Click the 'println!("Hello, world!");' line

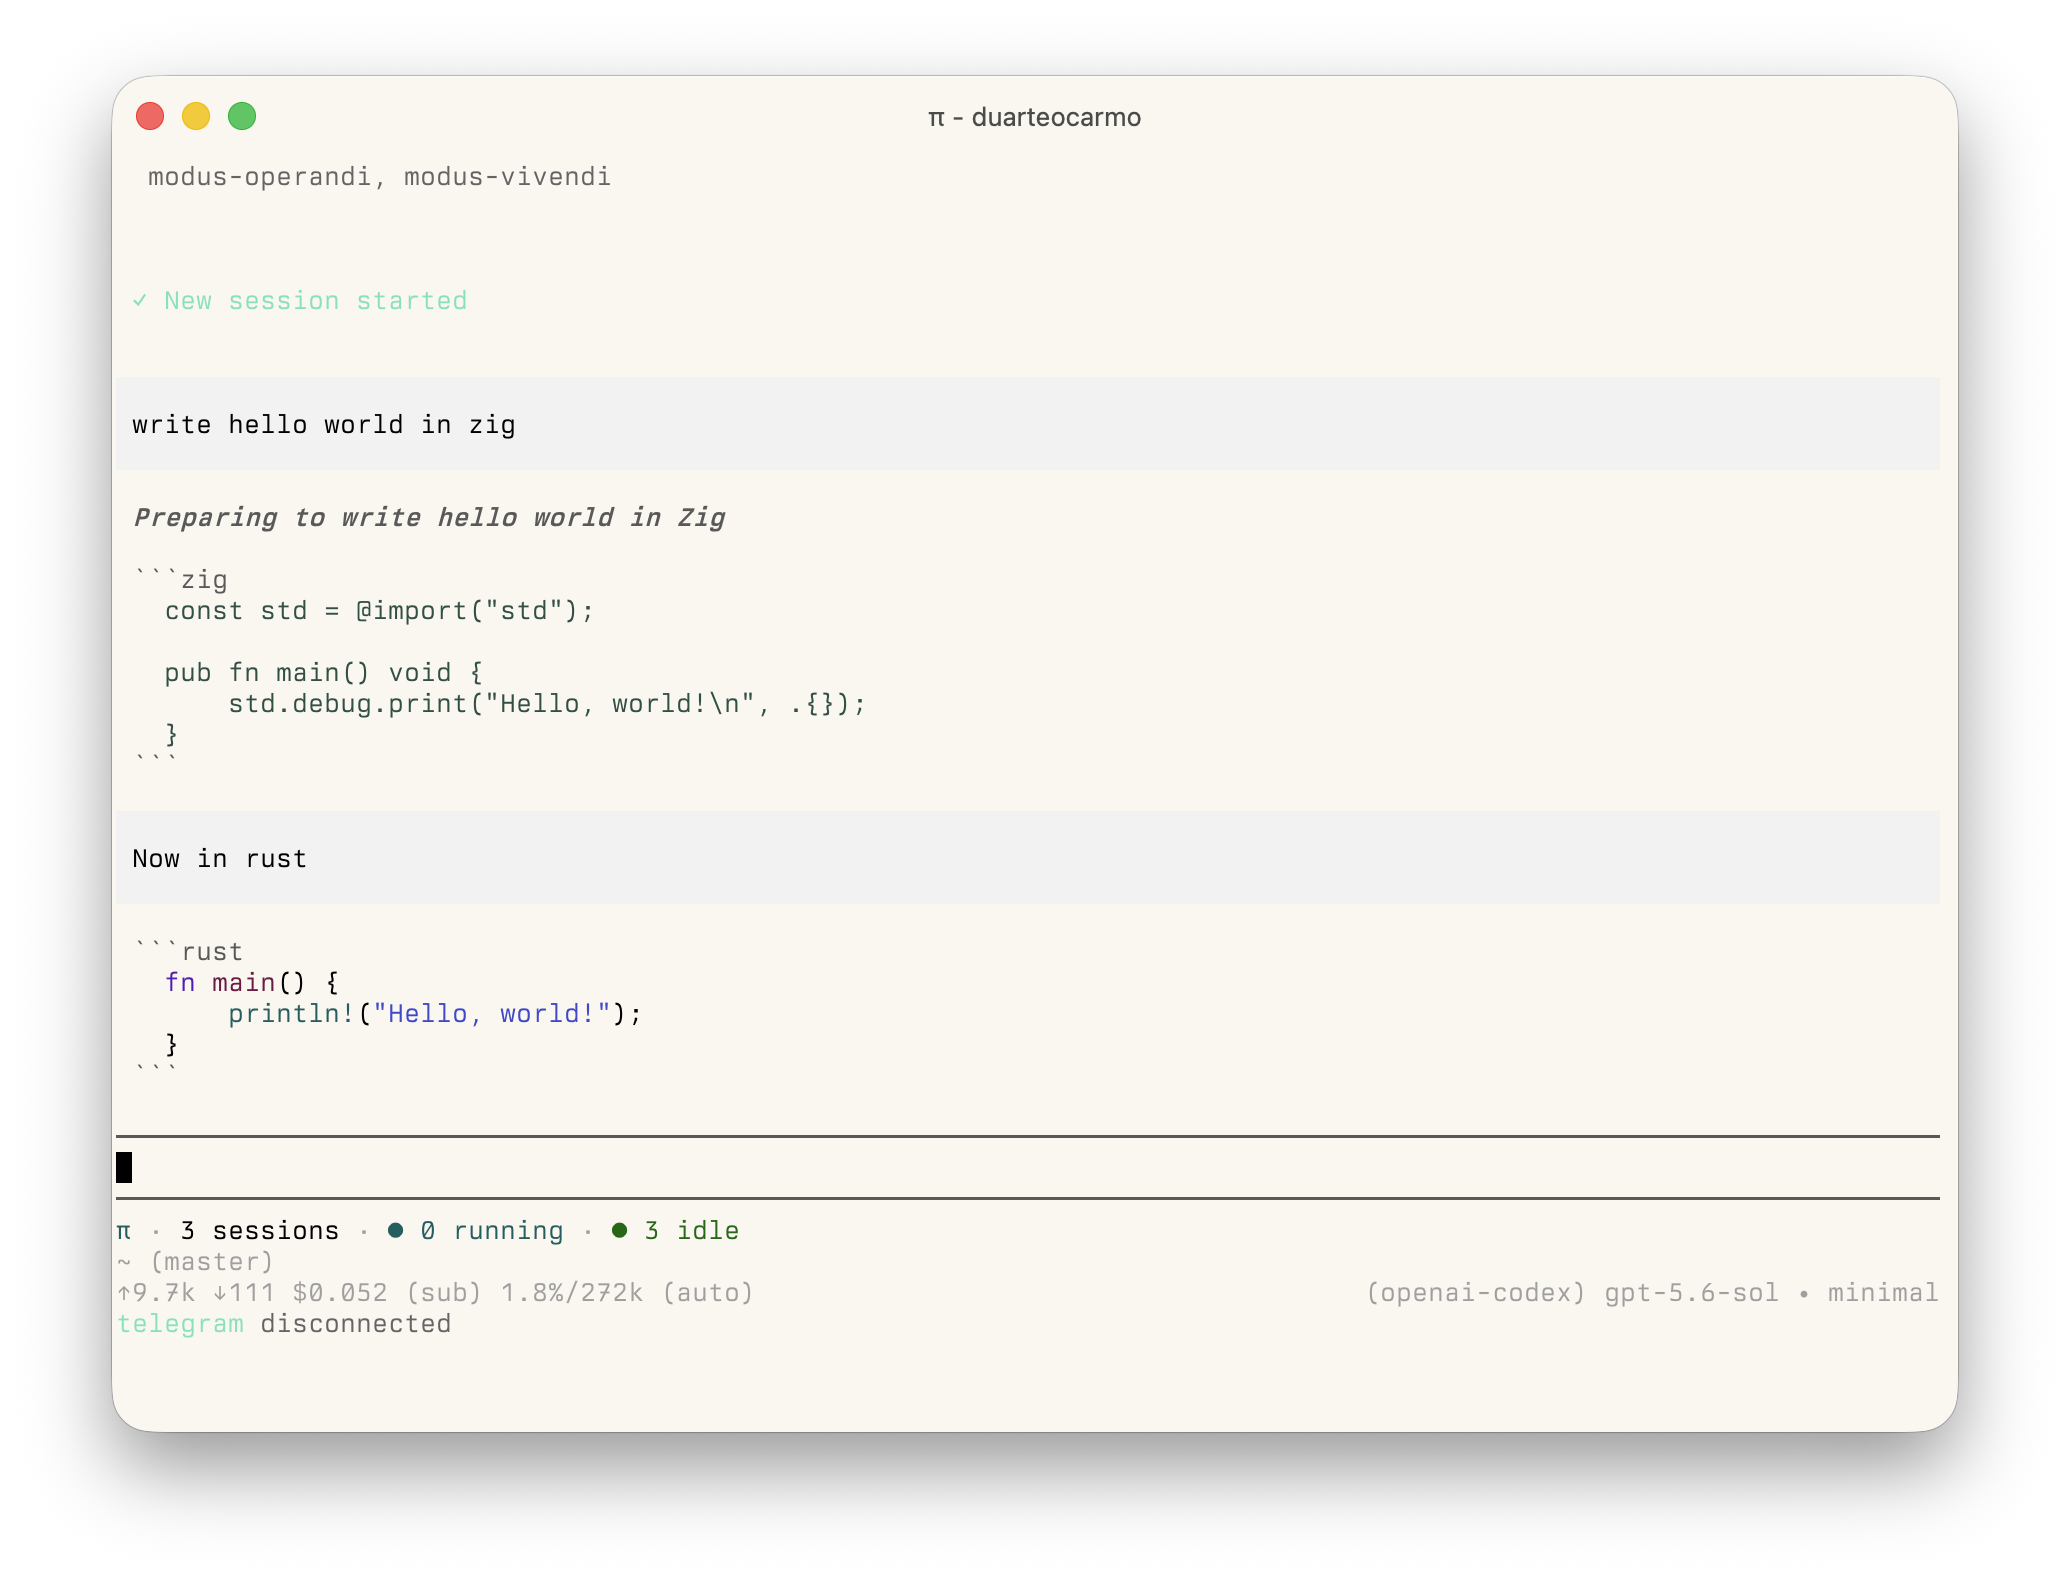[x=435, y=1014]
